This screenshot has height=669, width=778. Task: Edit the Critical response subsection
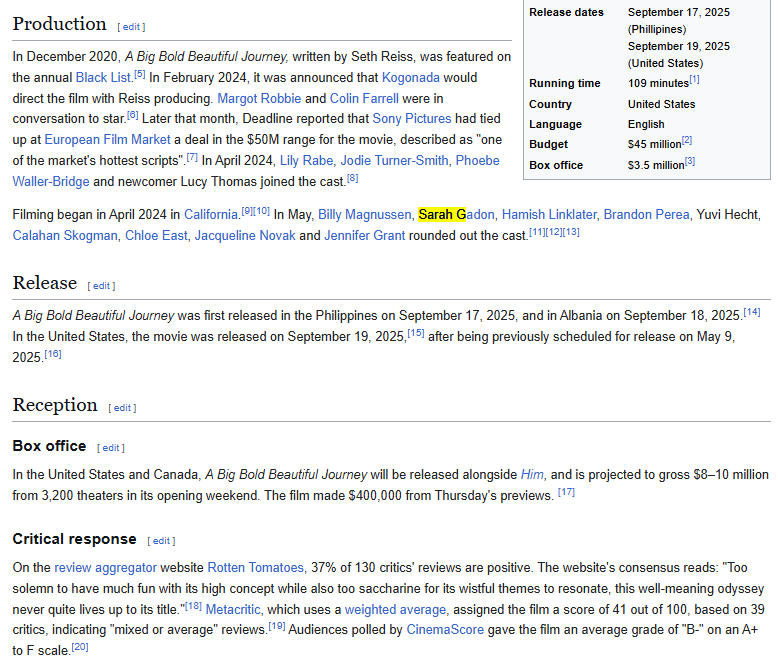pyautogui.click(x=161, y=541)
